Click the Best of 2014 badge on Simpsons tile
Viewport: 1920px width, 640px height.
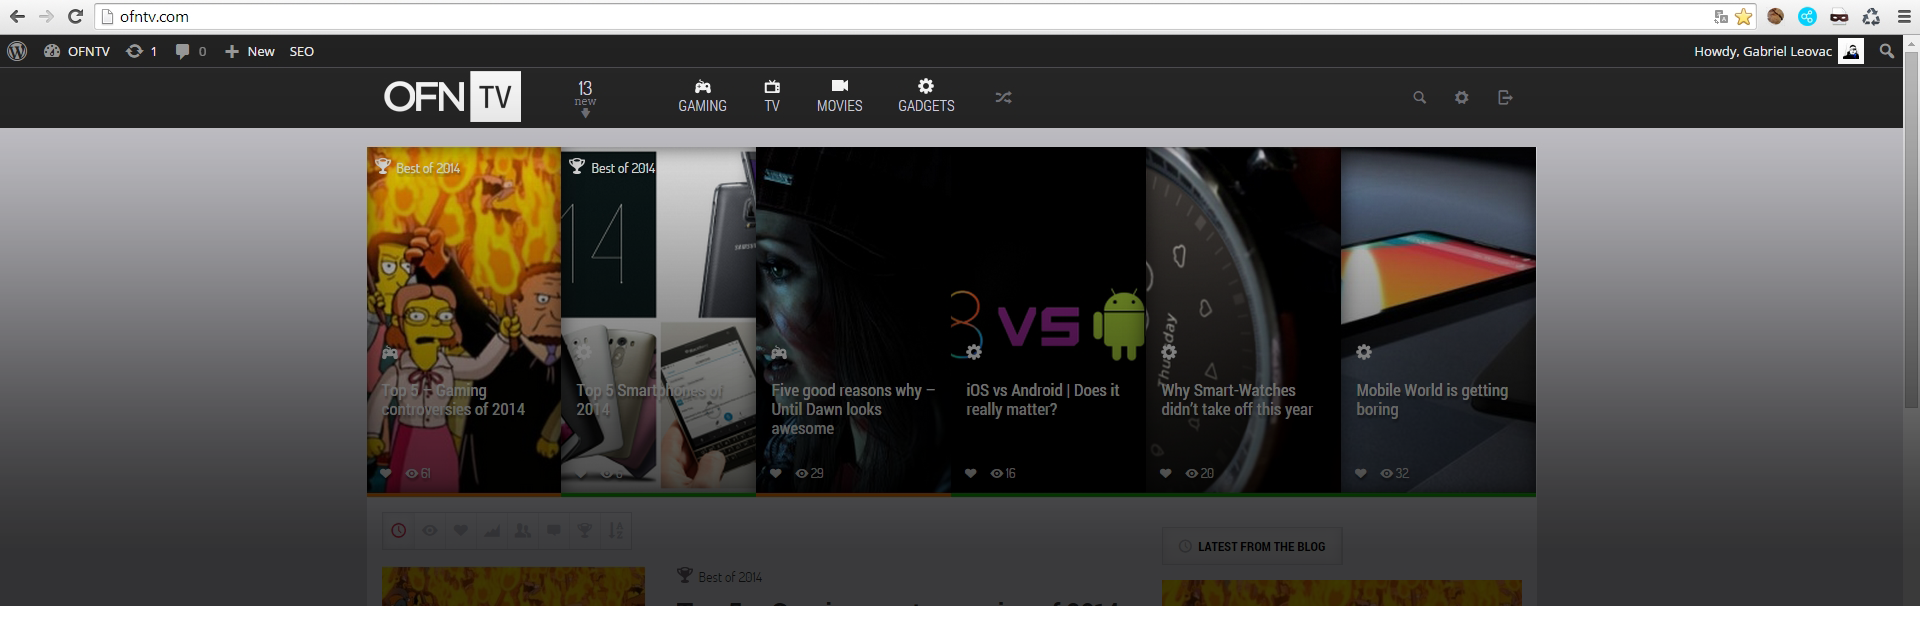pyautogui.click(x=418, y=167)
